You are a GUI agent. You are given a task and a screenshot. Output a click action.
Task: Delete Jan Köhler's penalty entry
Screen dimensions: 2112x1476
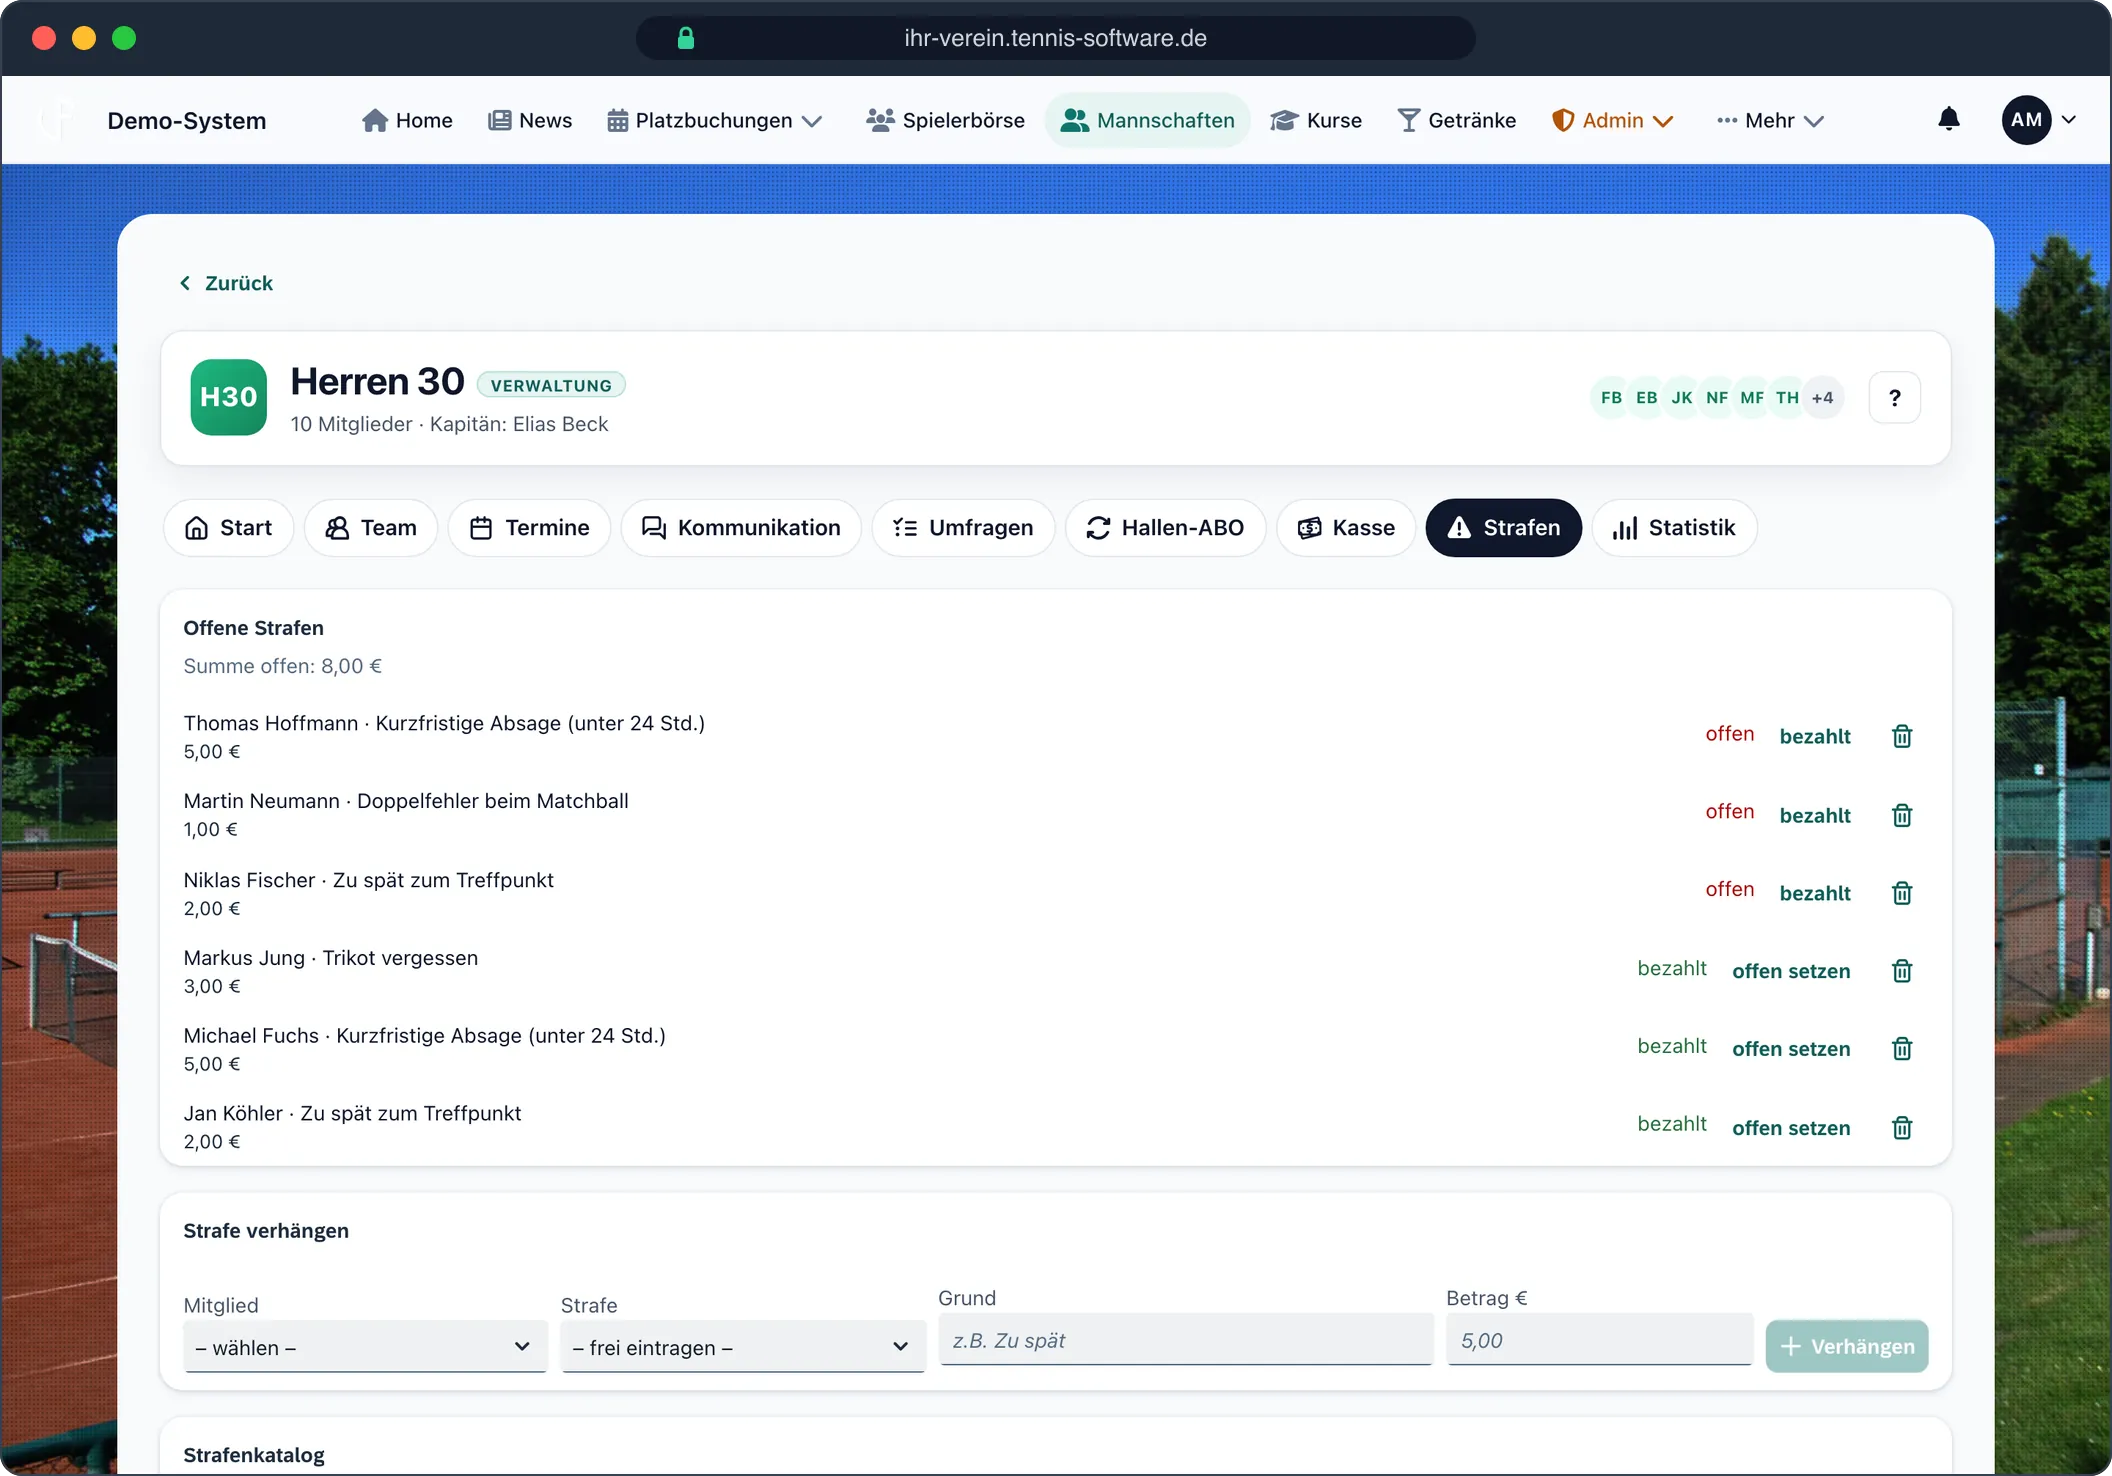(x=1902, y=1128)
